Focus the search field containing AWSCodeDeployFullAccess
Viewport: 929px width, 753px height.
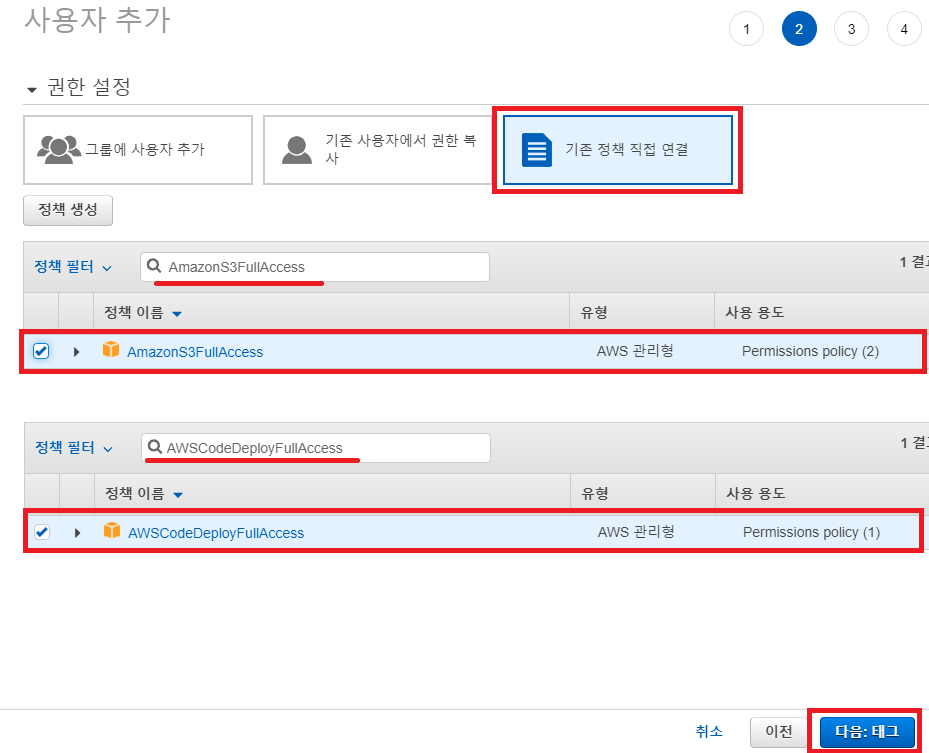pyautogui.click(x=316, y=447)
